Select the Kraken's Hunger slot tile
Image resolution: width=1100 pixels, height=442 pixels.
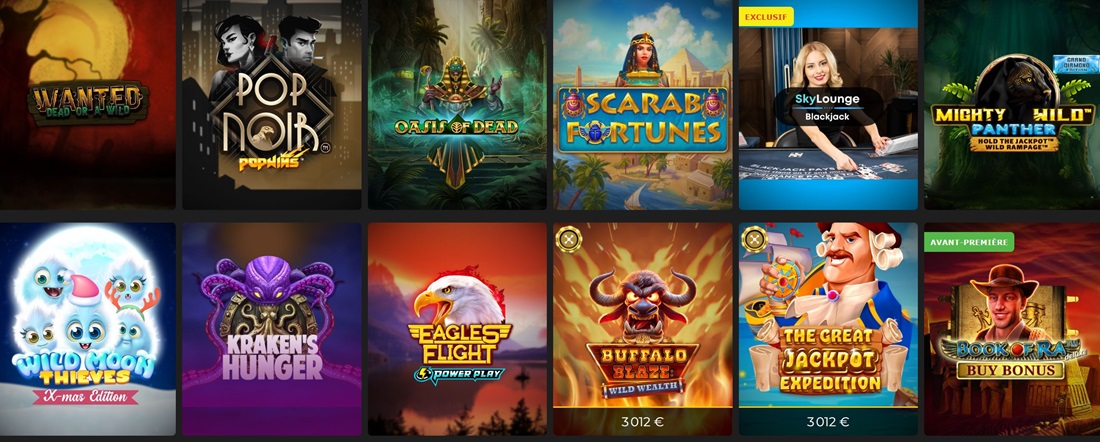(x=271, y=329)
